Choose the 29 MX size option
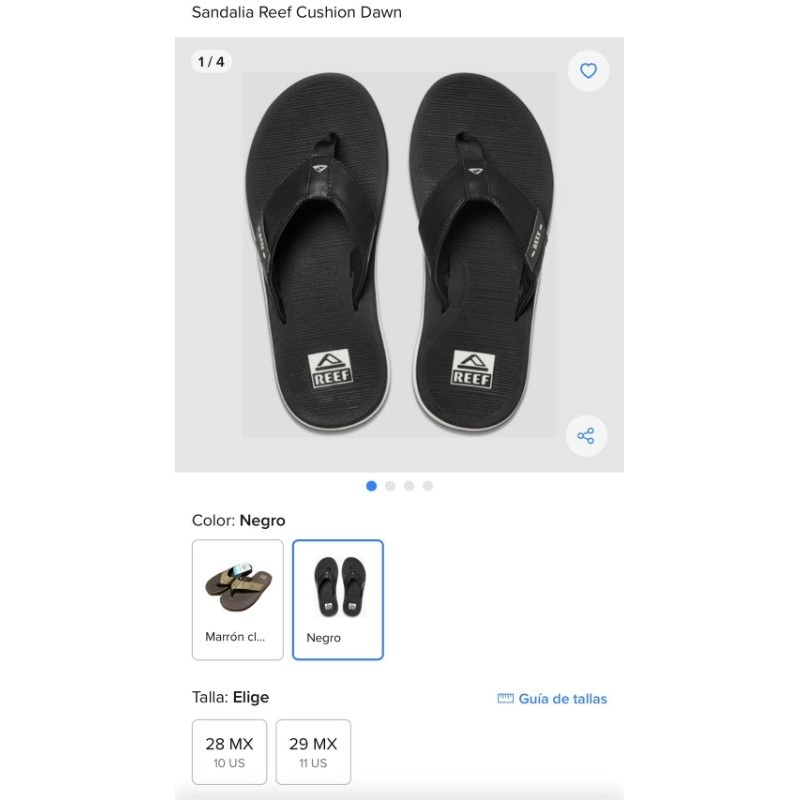This screenshot has height=800, width=800. point(313,752)
